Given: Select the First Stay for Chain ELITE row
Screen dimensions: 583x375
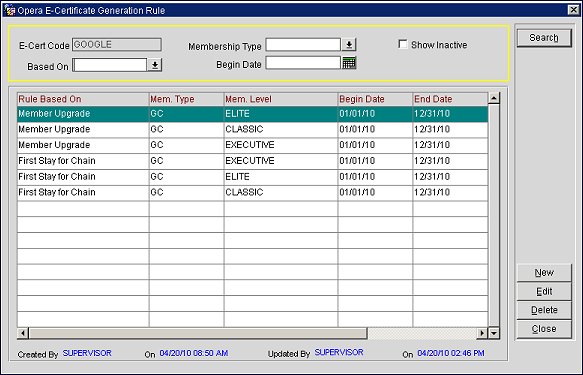Looking at the screenshot, I should [252, 177].
